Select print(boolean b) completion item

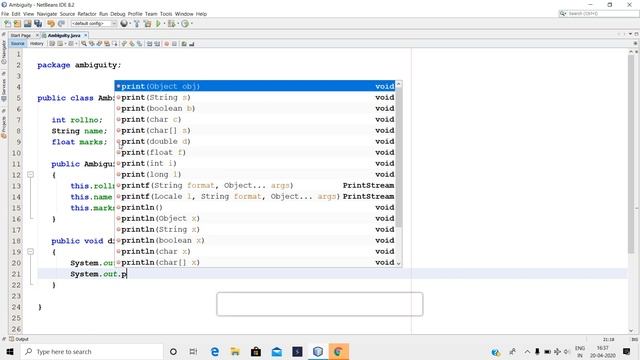pyautogui.click(x=256, y=108)
